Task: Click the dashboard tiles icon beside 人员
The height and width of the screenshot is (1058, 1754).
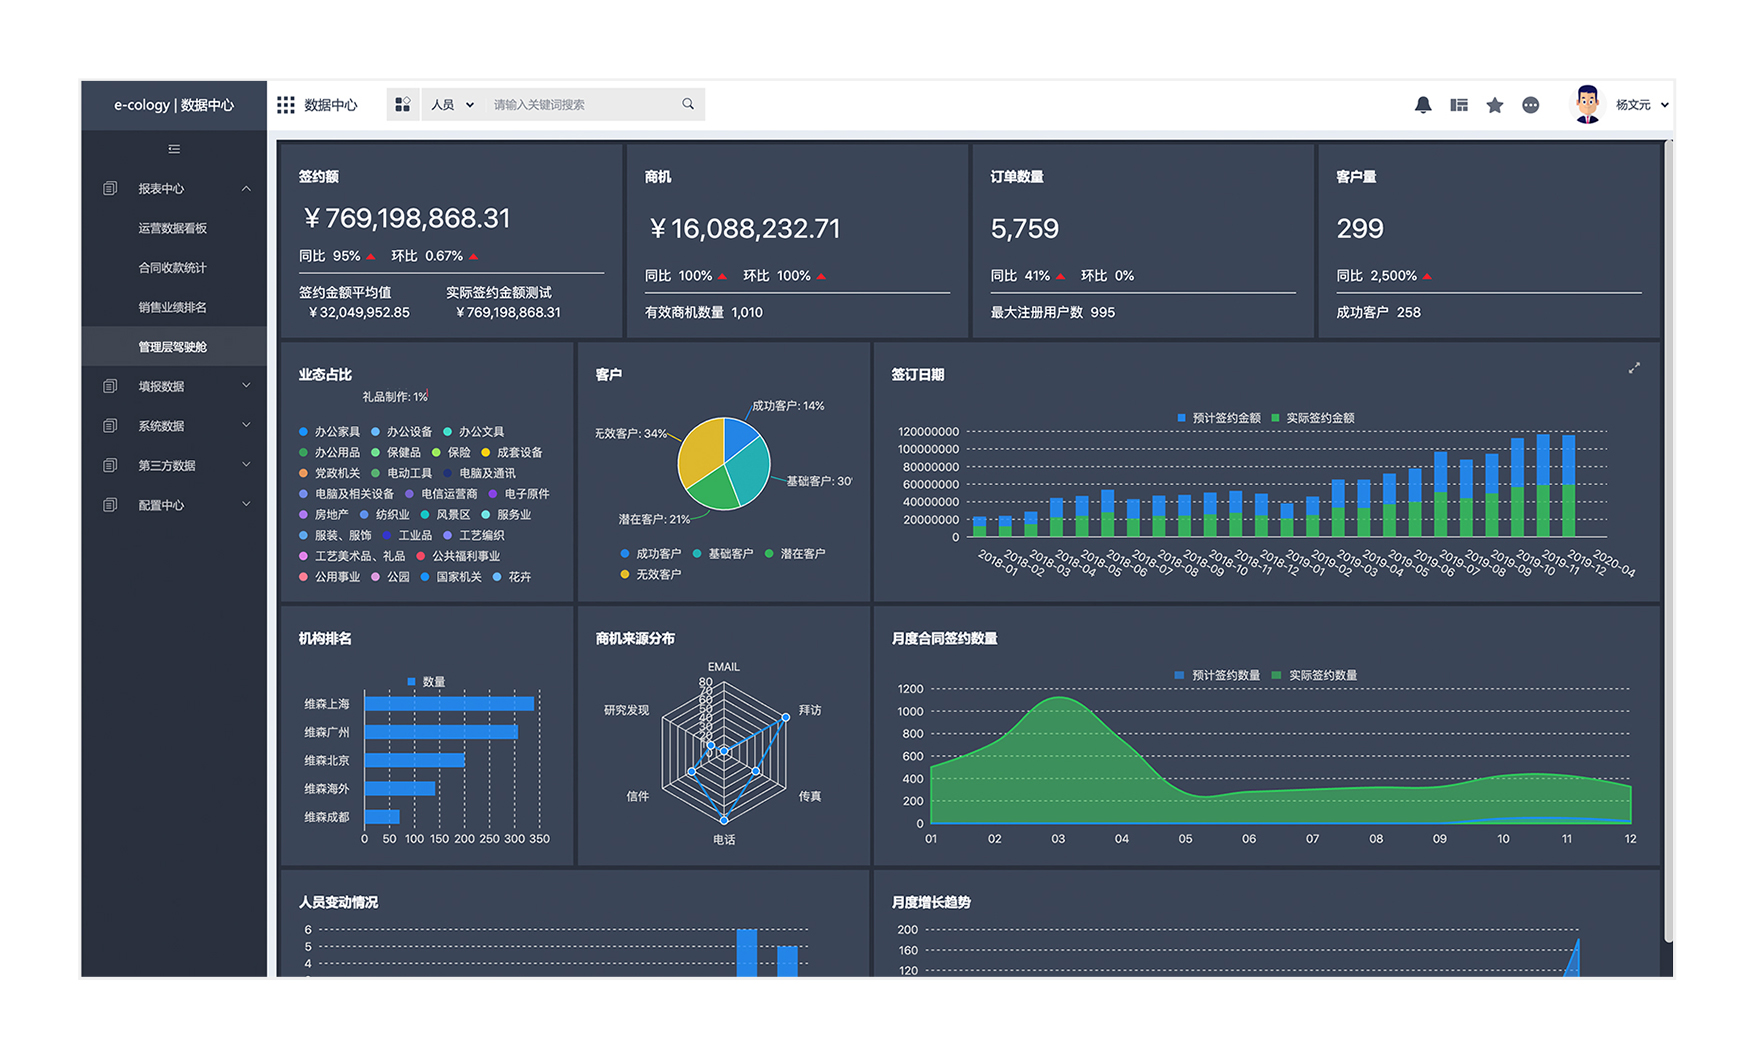Action: (403, 105)
